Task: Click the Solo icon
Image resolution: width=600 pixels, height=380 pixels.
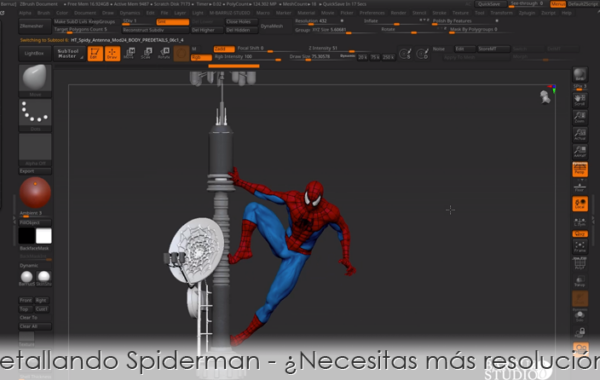Action: tap(580, 316)
